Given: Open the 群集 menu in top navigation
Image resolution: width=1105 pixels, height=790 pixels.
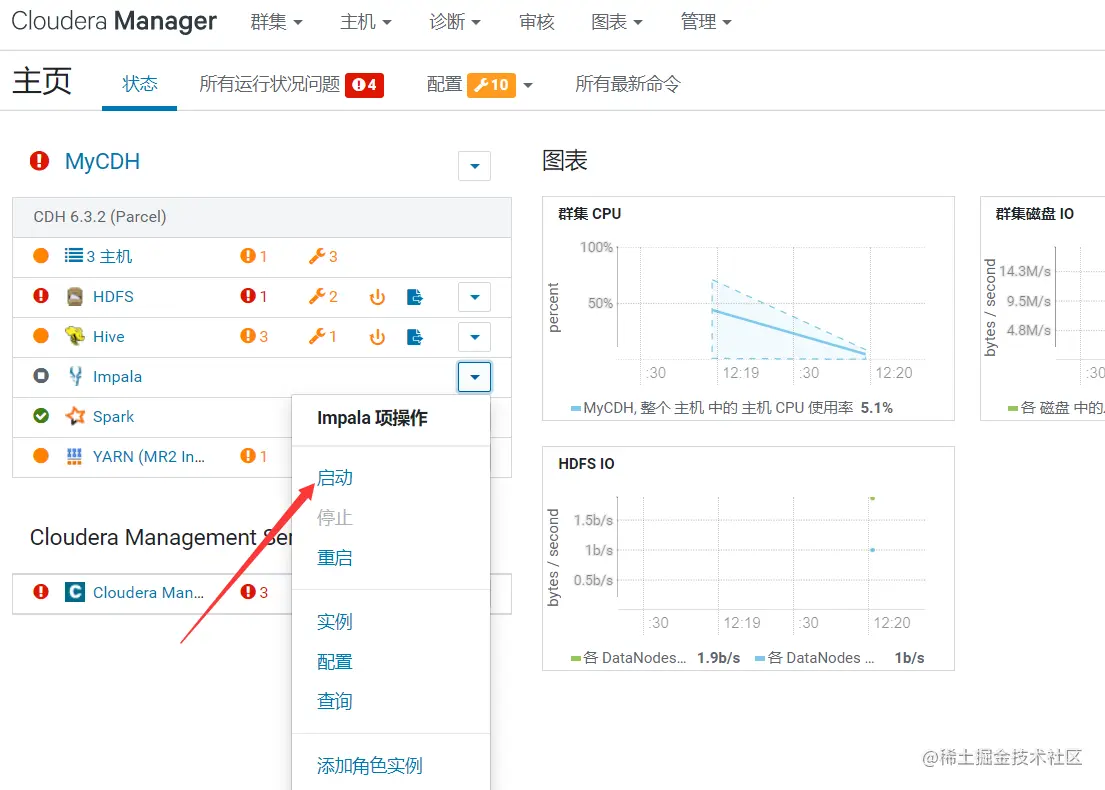Looking at the screenshot, I should click(276, 22).
